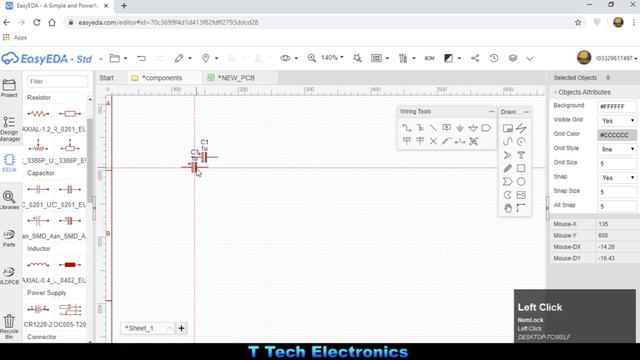The width and height of the screenshot is (640, 360).
Task: Open the Visible Grid dropdown
Action: 617,120
